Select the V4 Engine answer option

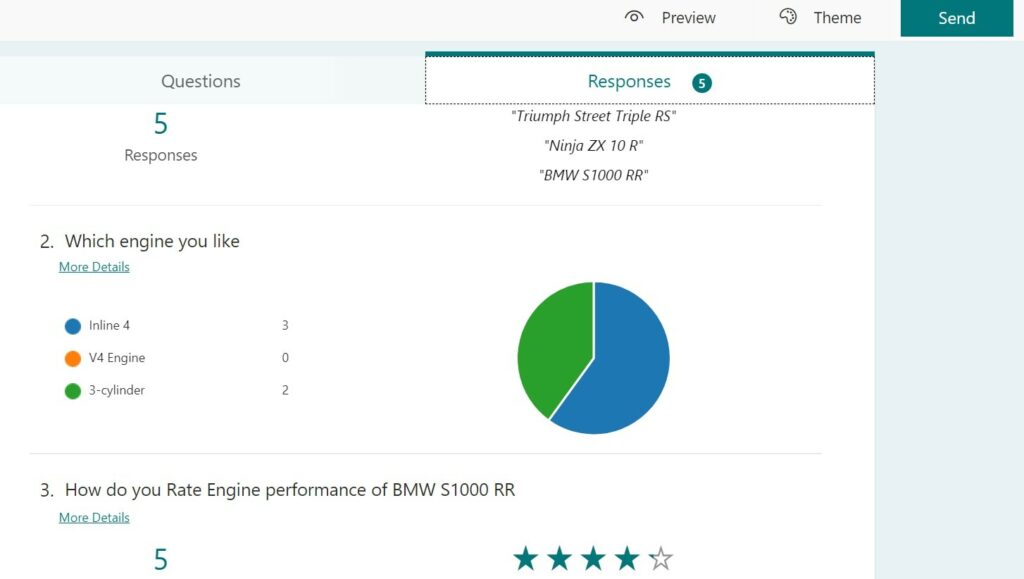point(118,358)
